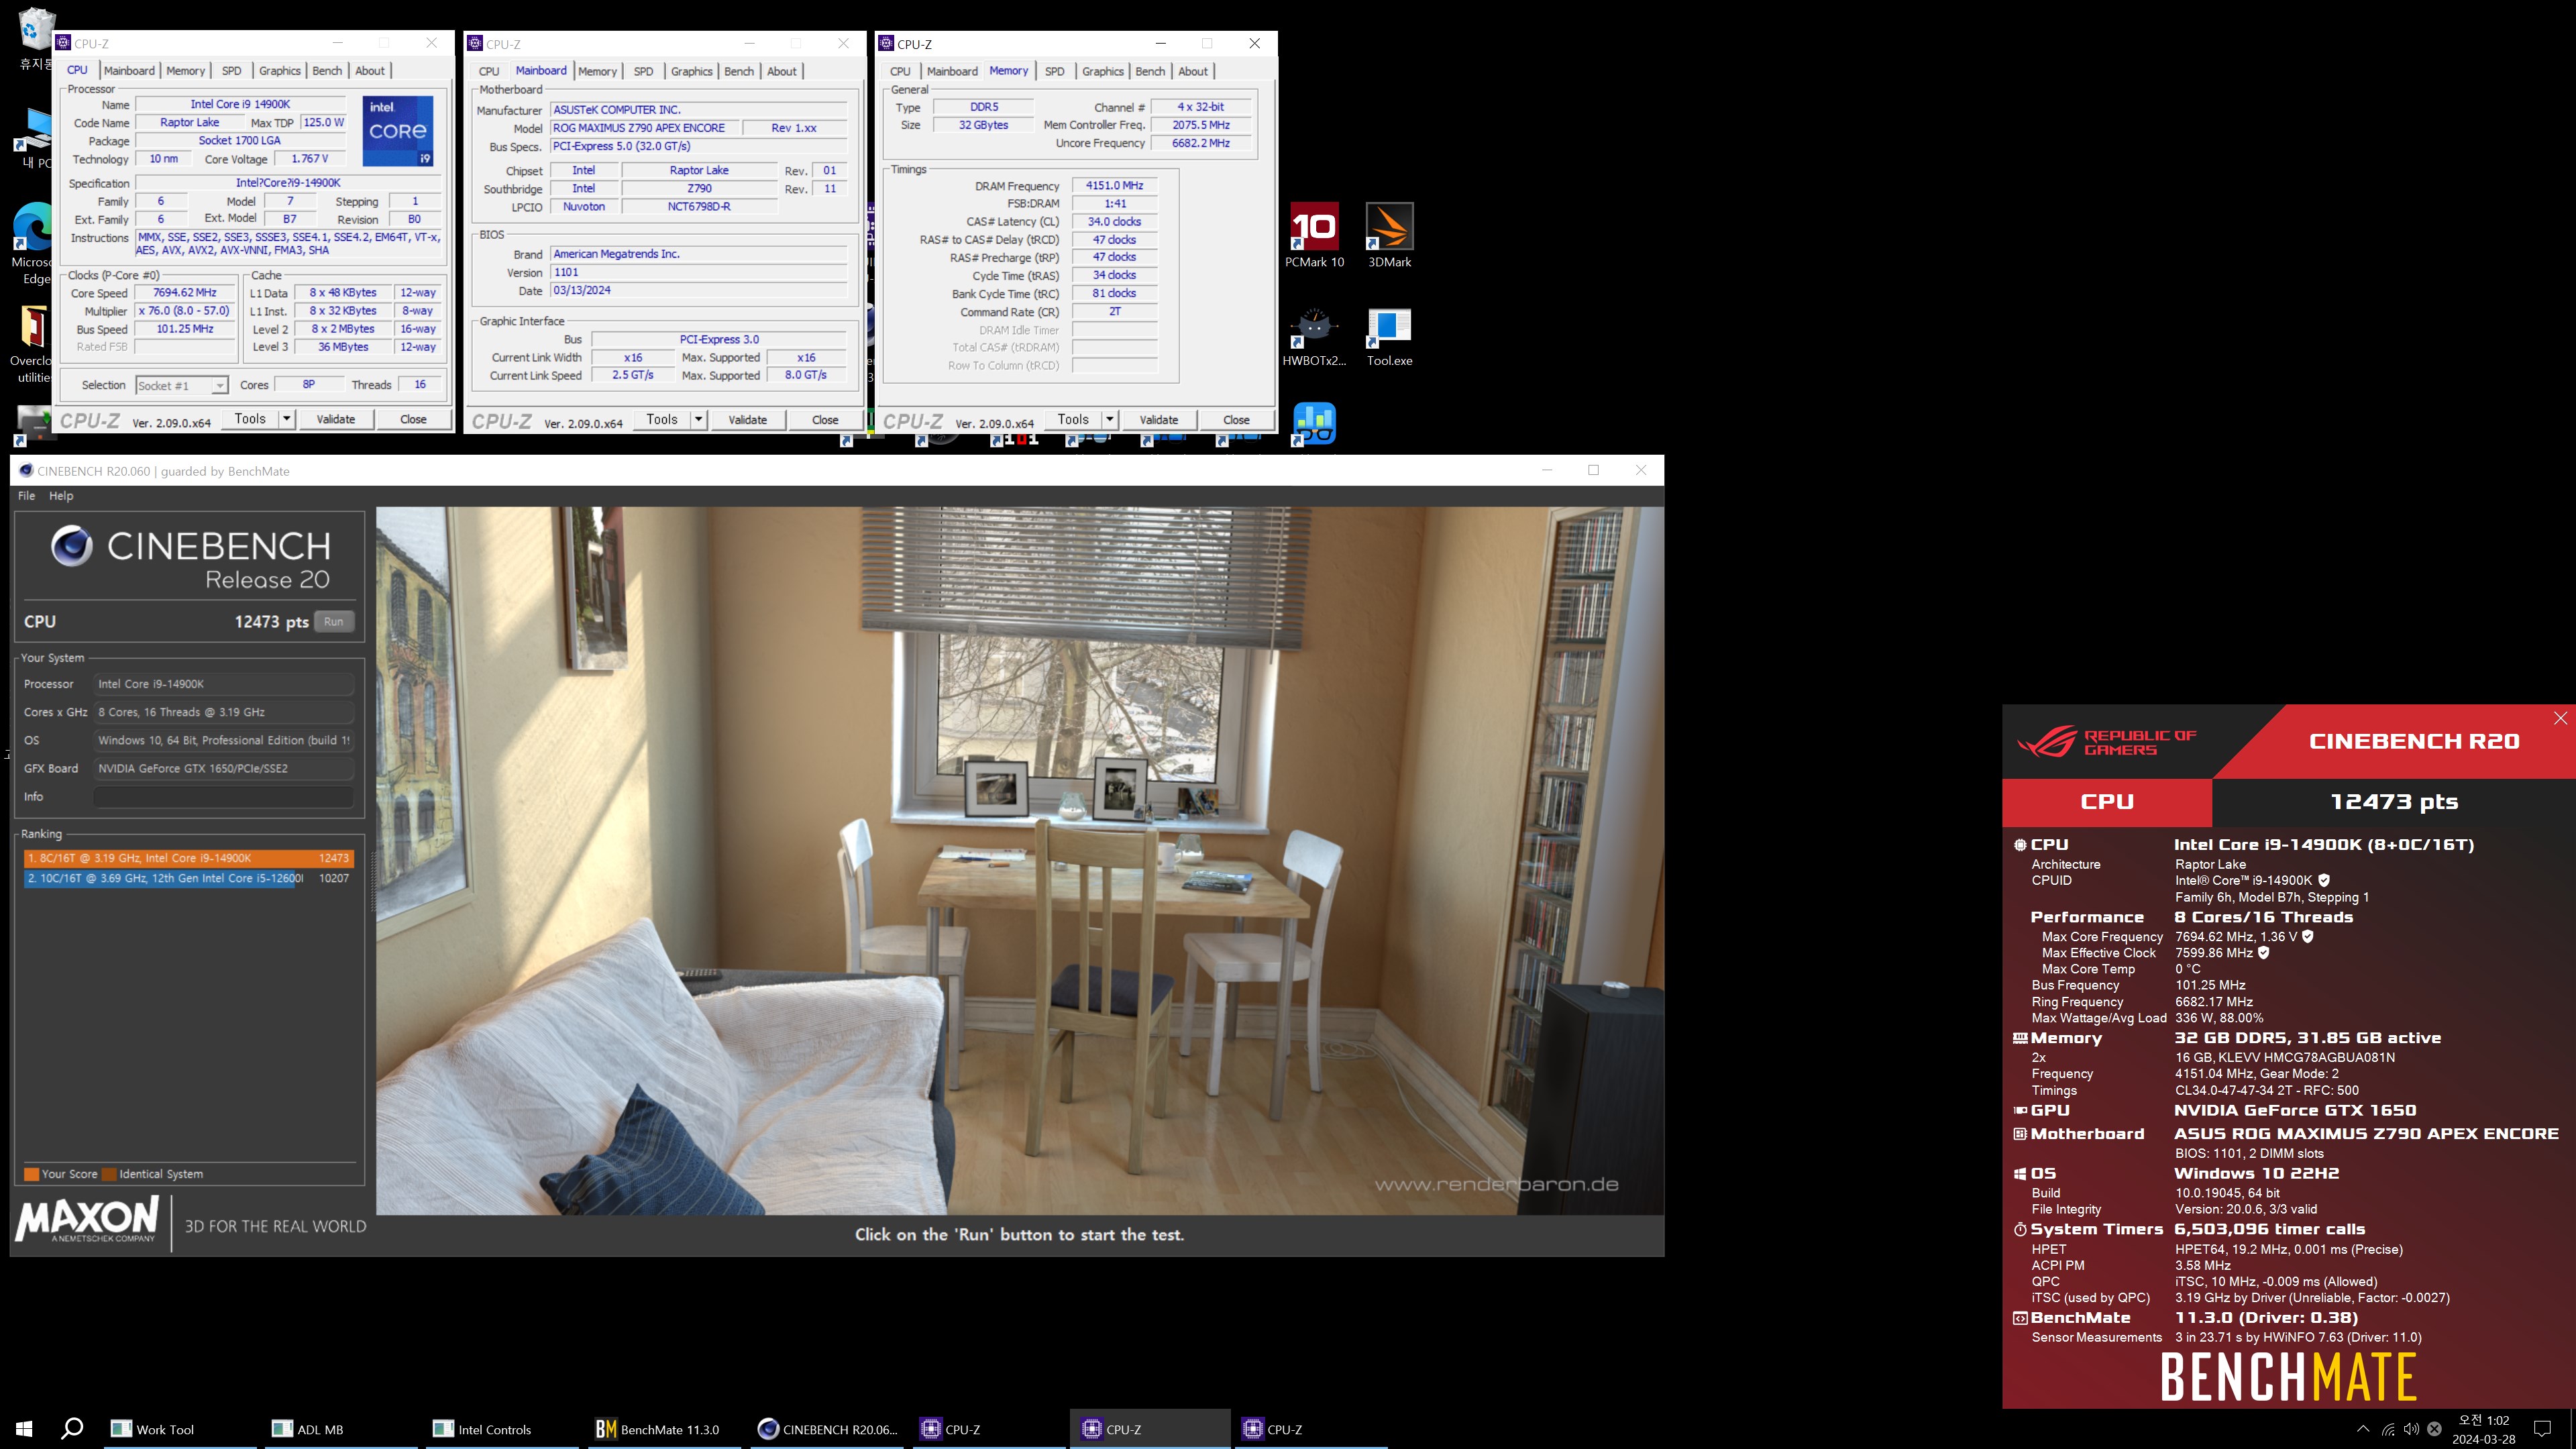Open the Tool.exe desktop shortcut

(1389, 335)
